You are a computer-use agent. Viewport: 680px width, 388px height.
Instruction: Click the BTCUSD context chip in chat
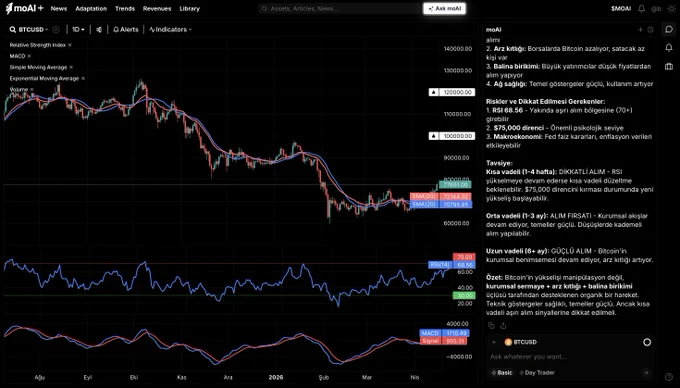click(520, 342)
